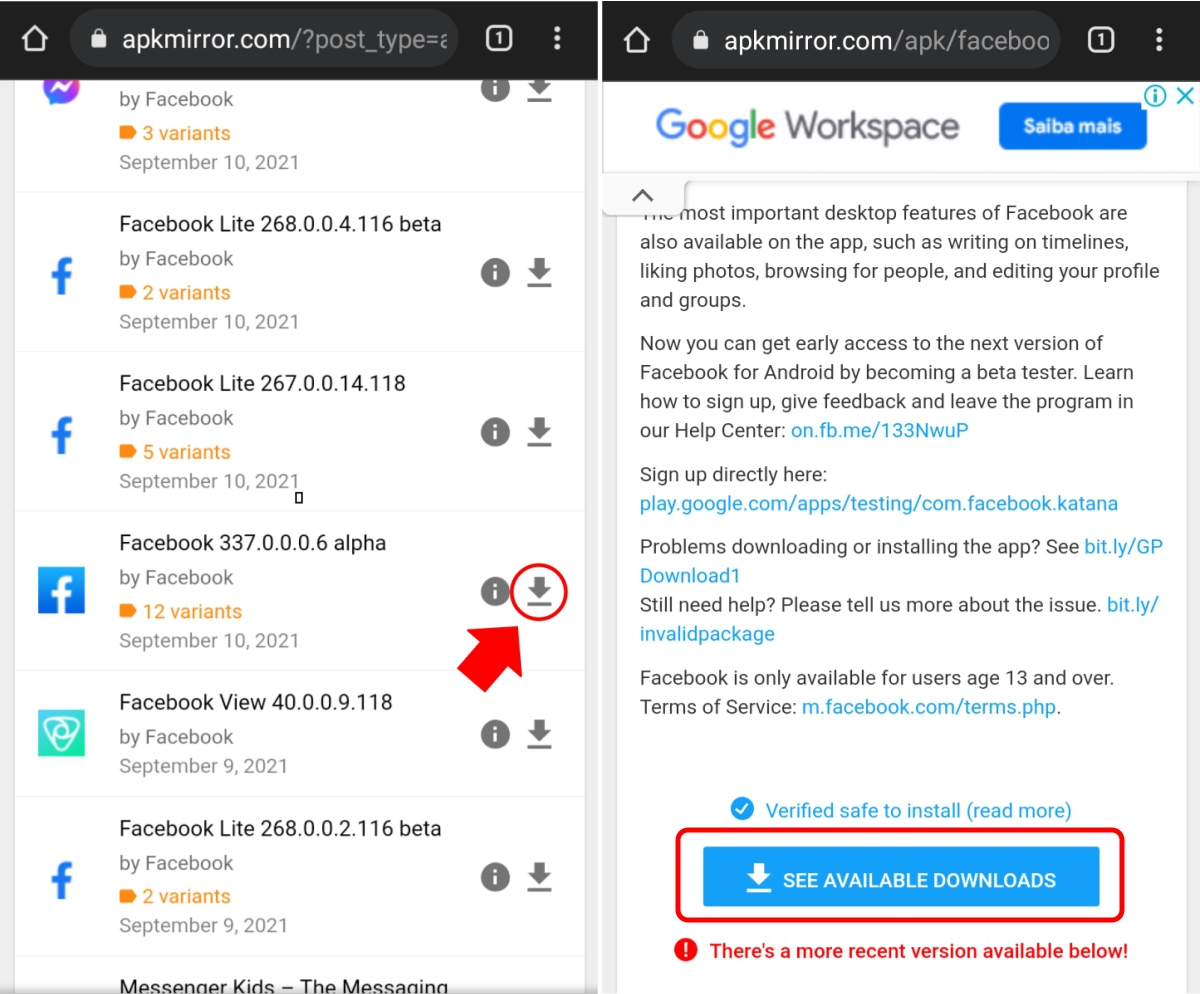The image size is (1200, 994).
Task: Open the bit.ly/GPDownload1 link
Action: (x=1123, y=547)
